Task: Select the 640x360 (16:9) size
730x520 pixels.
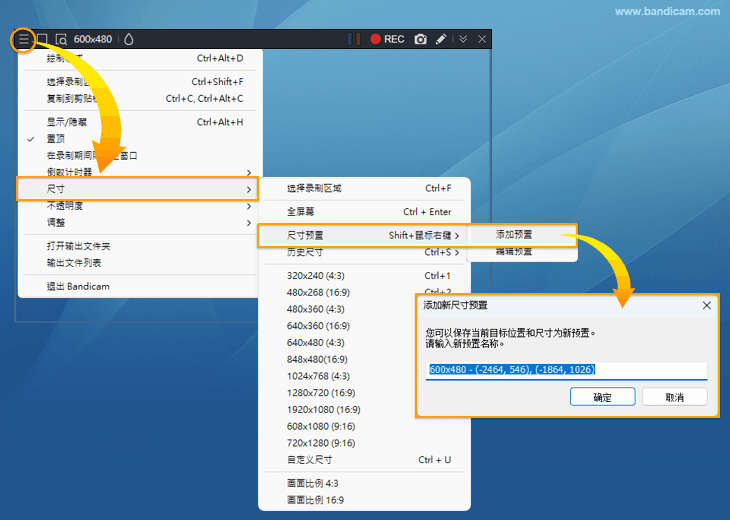Action: point(339,326)
